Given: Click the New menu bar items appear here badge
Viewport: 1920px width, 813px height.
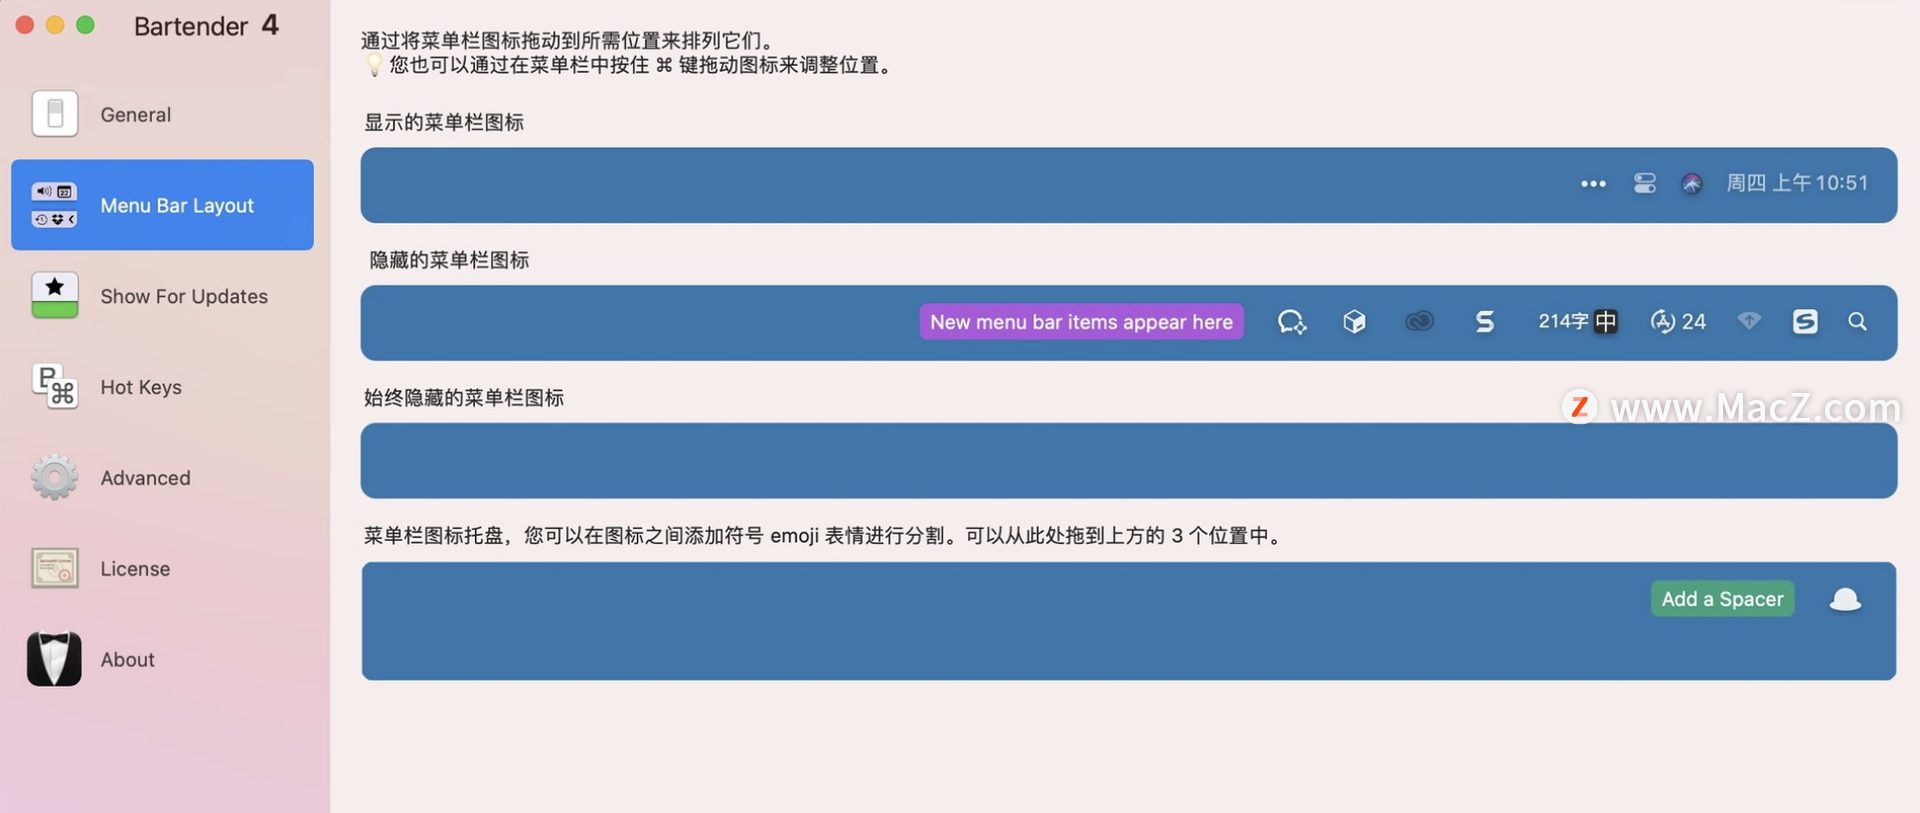Looking at the screenshot, I should pos(1081,322).
